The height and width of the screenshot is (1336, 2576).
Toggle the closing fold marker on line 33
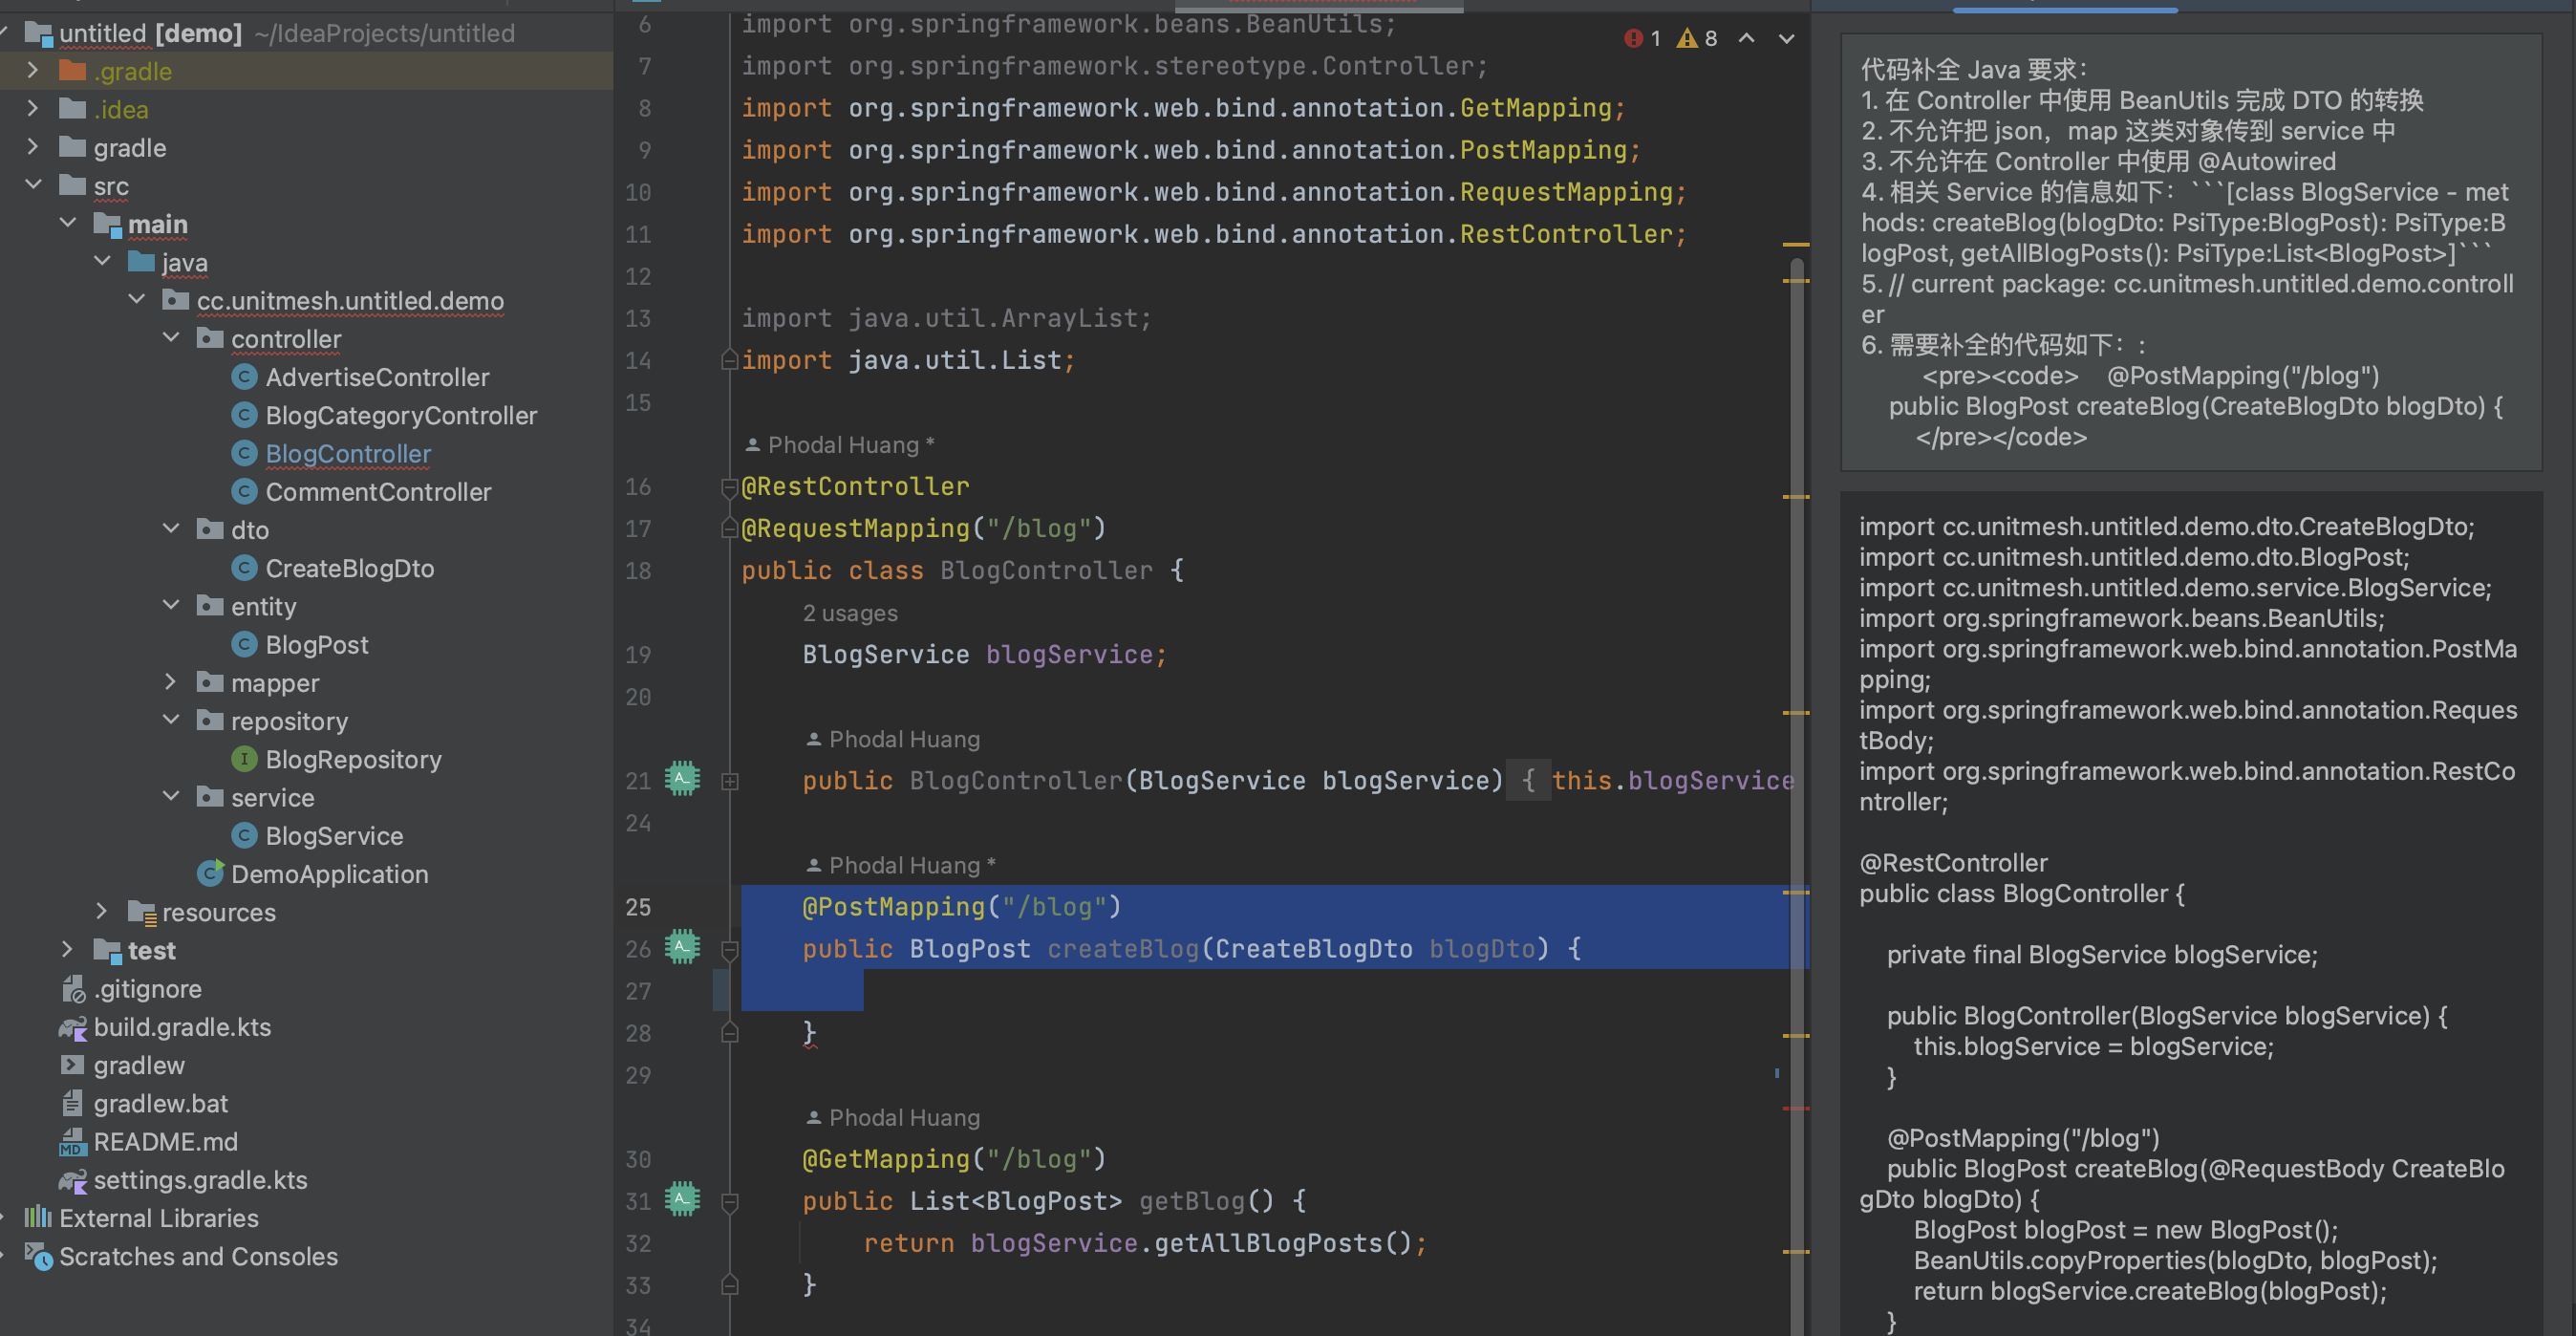point(729,1284)
